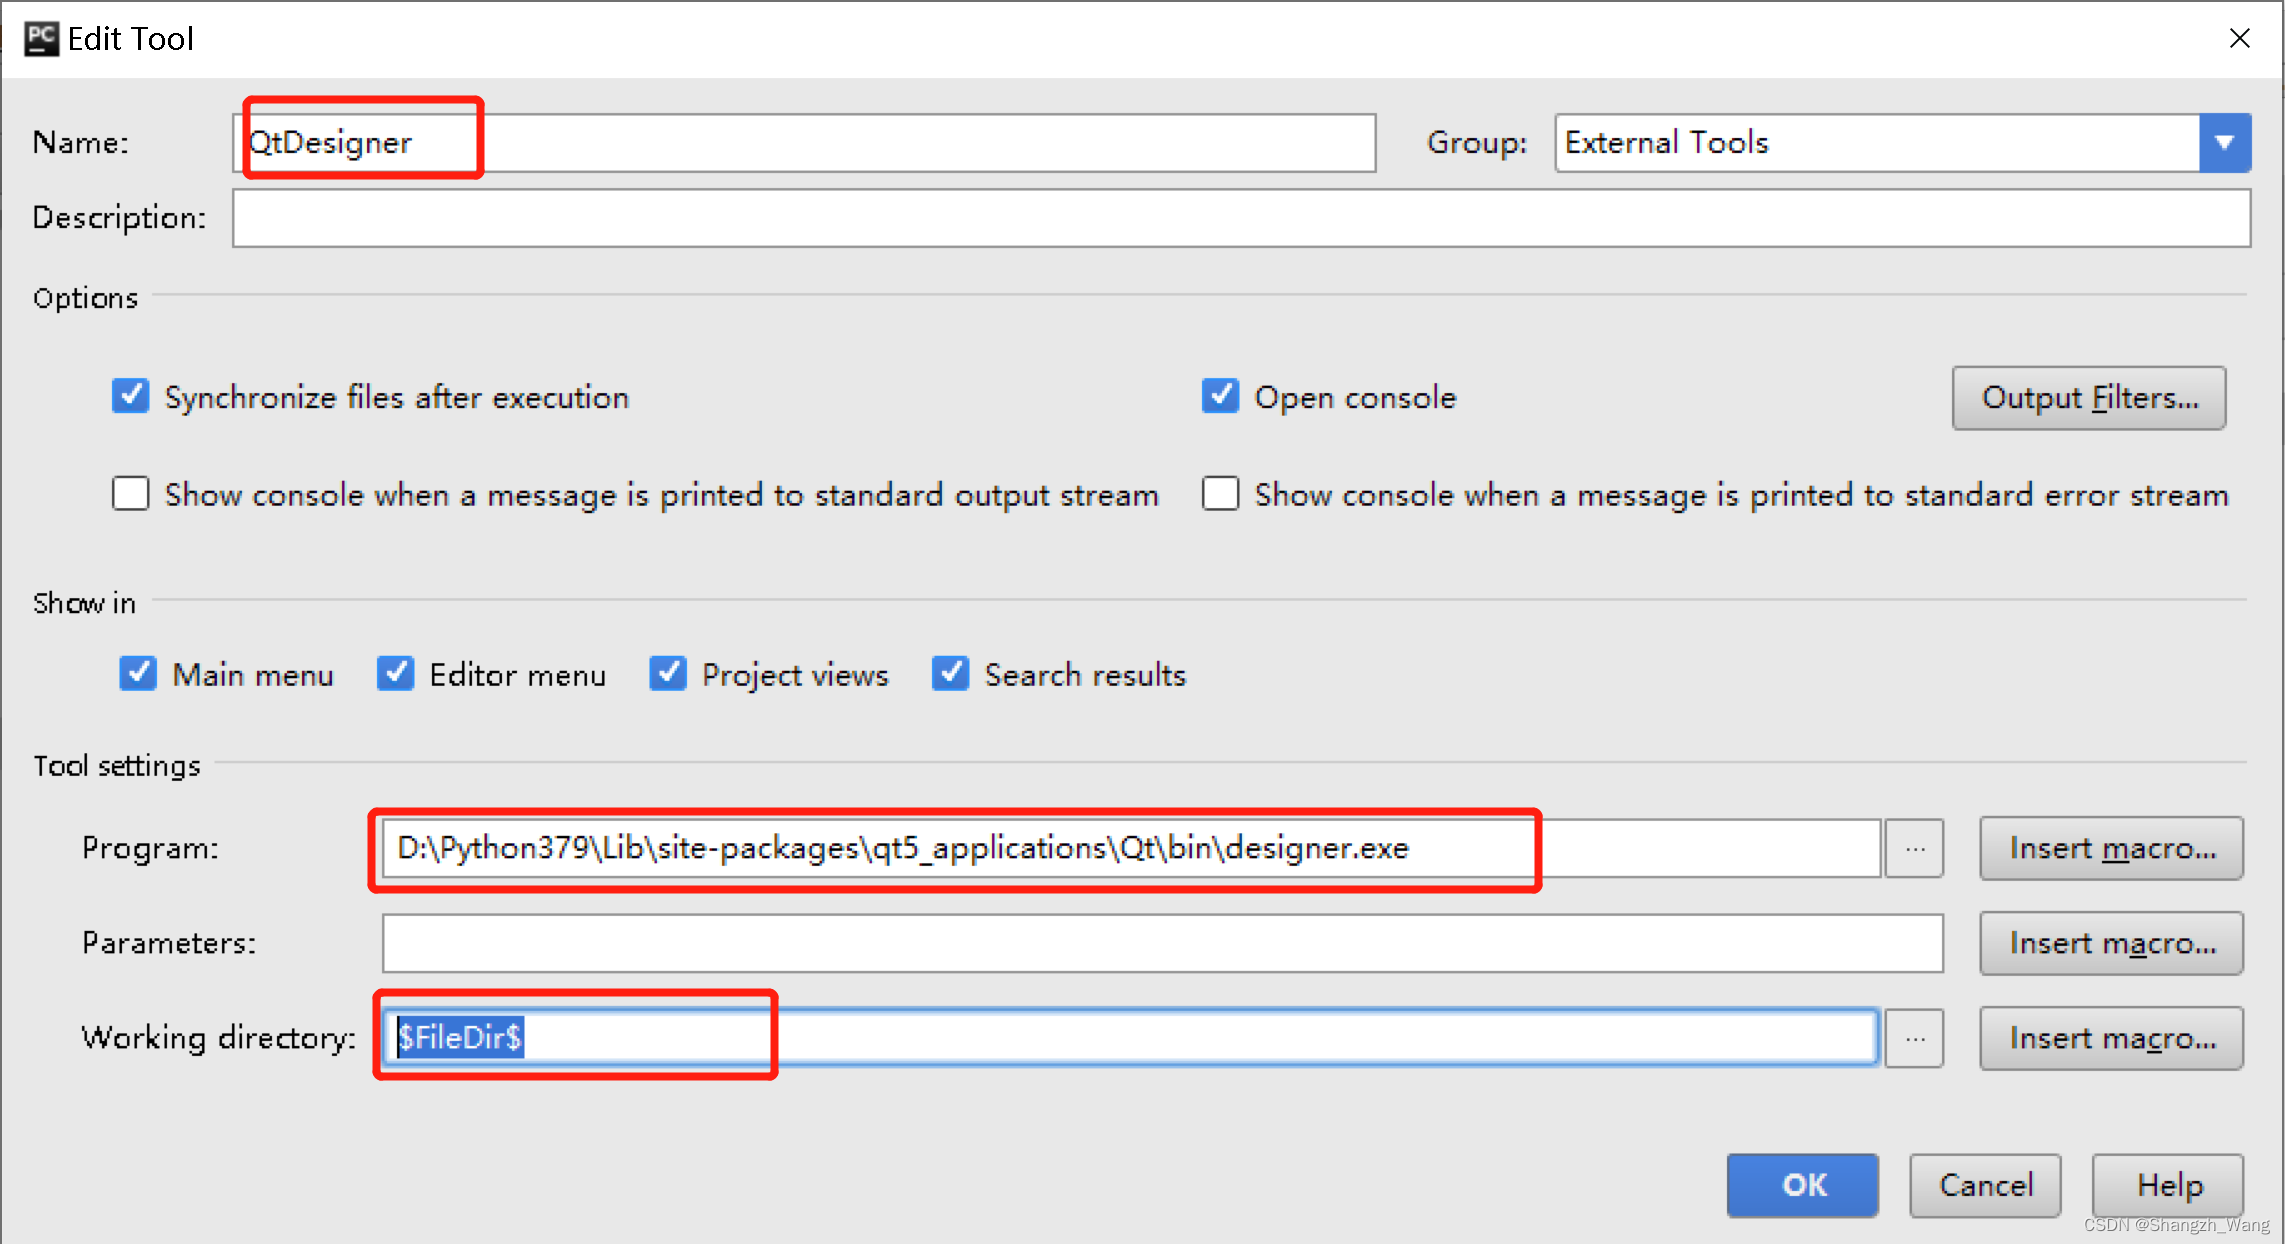Click the Program path field
Viewport: 2285px width, 1244px height.
(1131, 848)
